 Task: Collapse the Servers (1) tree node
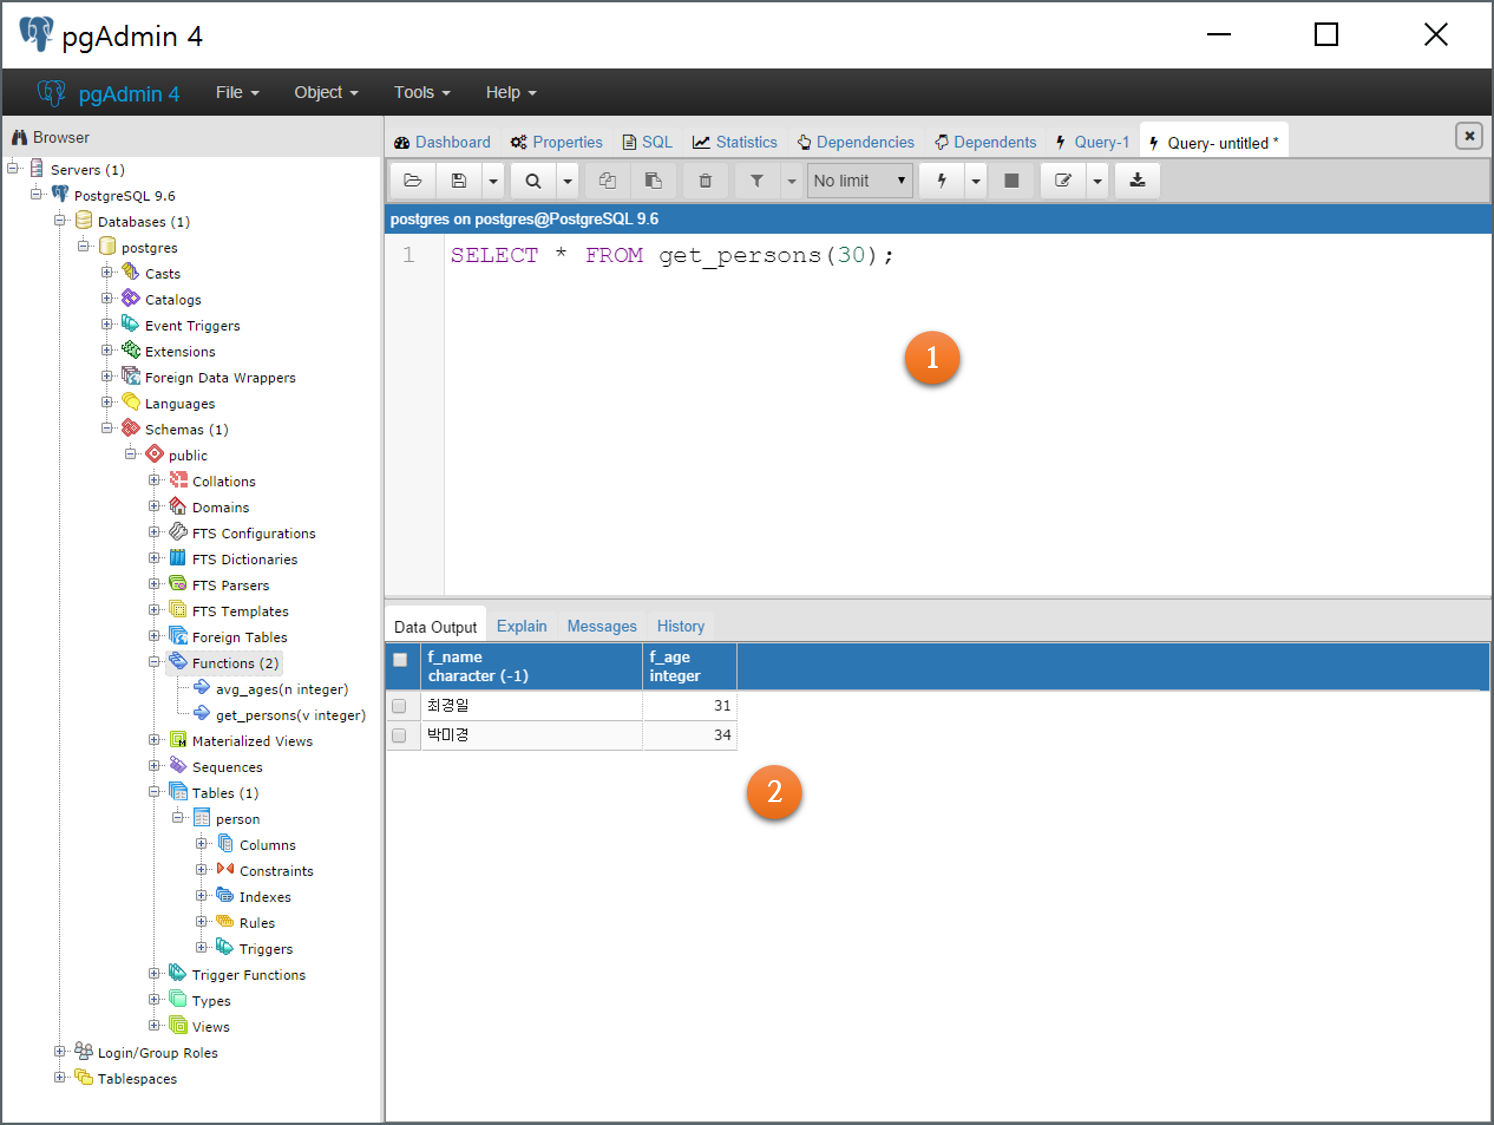click(x=13, y=168)
